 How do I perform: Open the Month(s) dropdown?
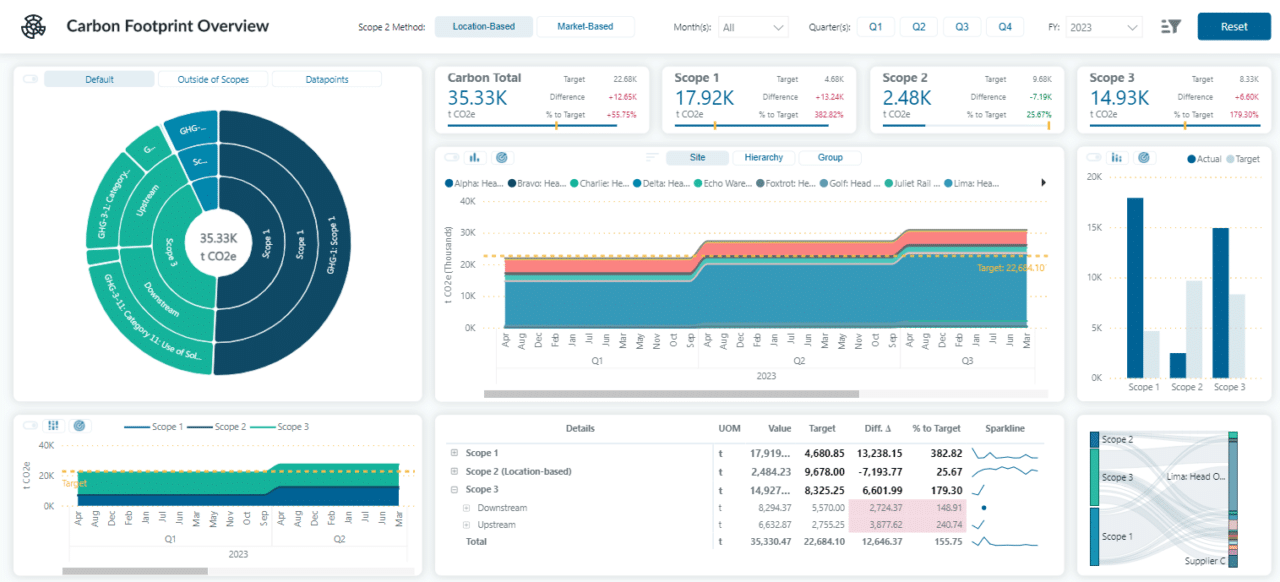pos(753,27)
